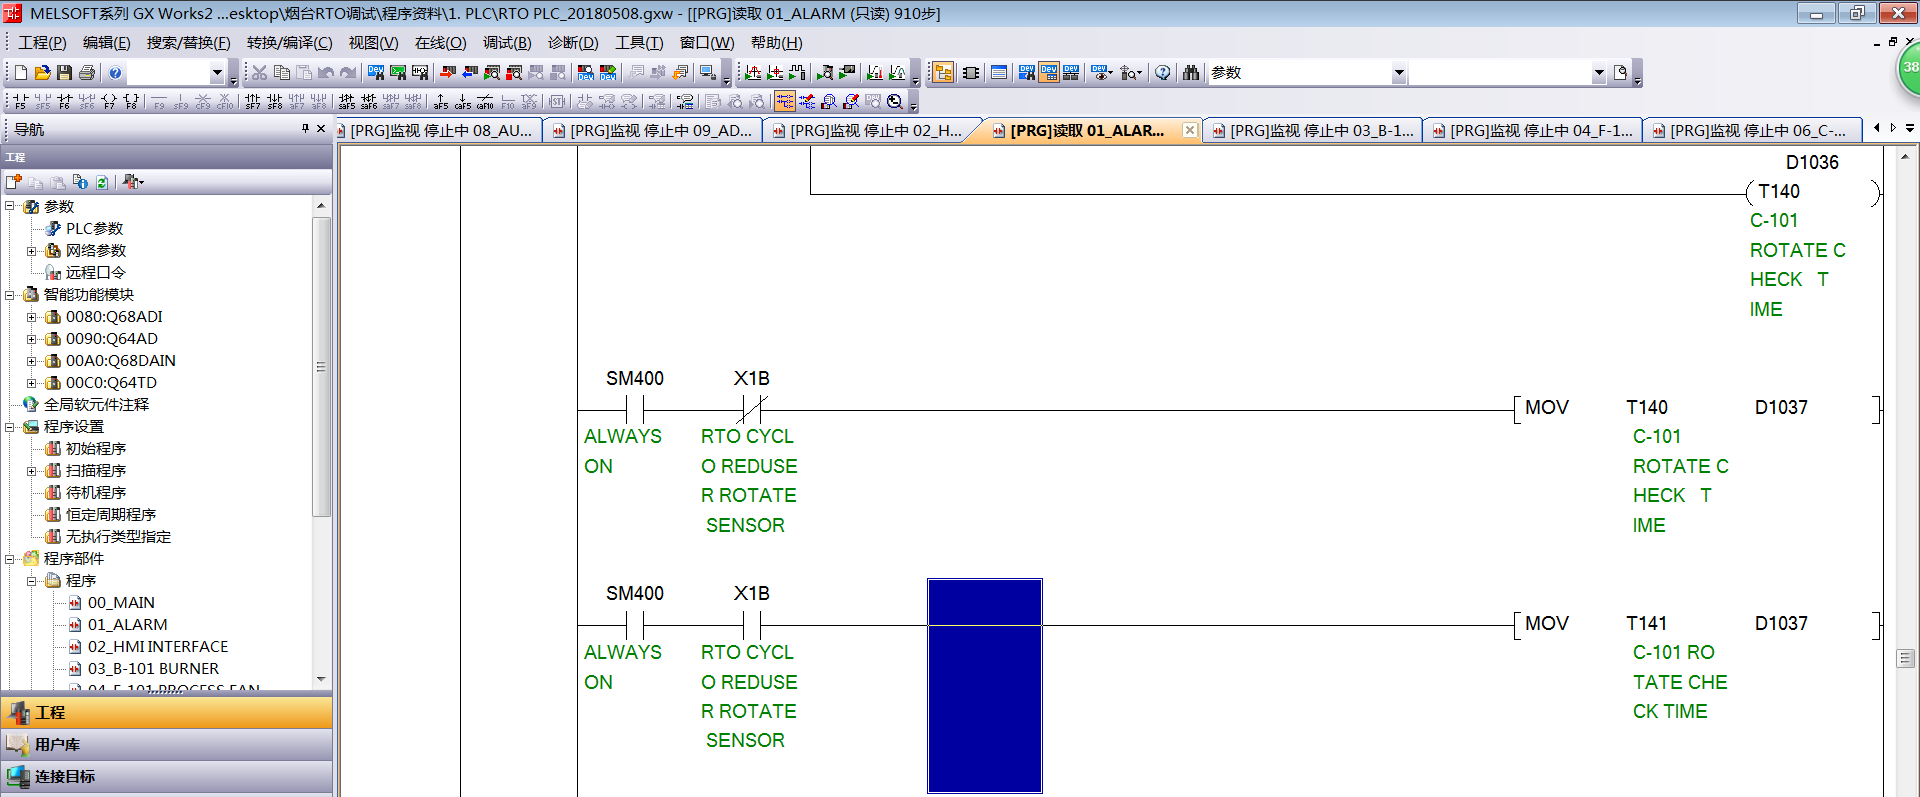Click the 连接目标 panel button
Image resolution: width=1920 pixels, height=797 pixels.
click(x=65, y=777)
